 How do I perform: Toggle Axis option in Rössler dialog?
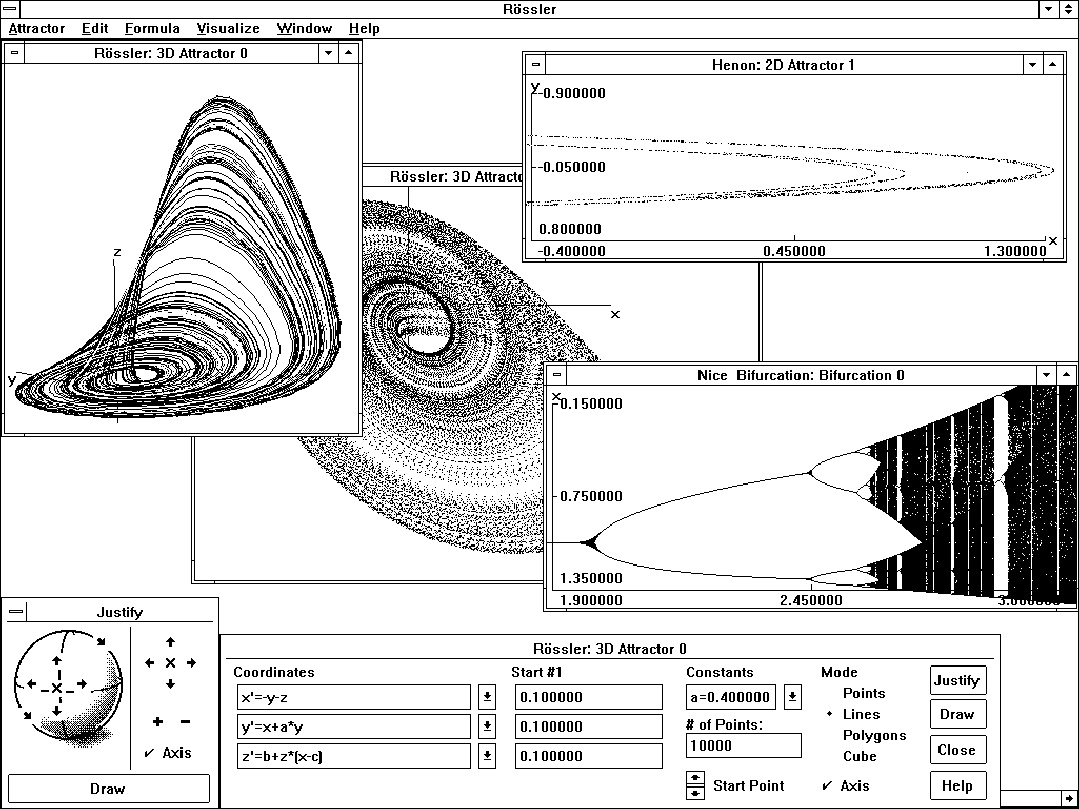click(826, 786)
